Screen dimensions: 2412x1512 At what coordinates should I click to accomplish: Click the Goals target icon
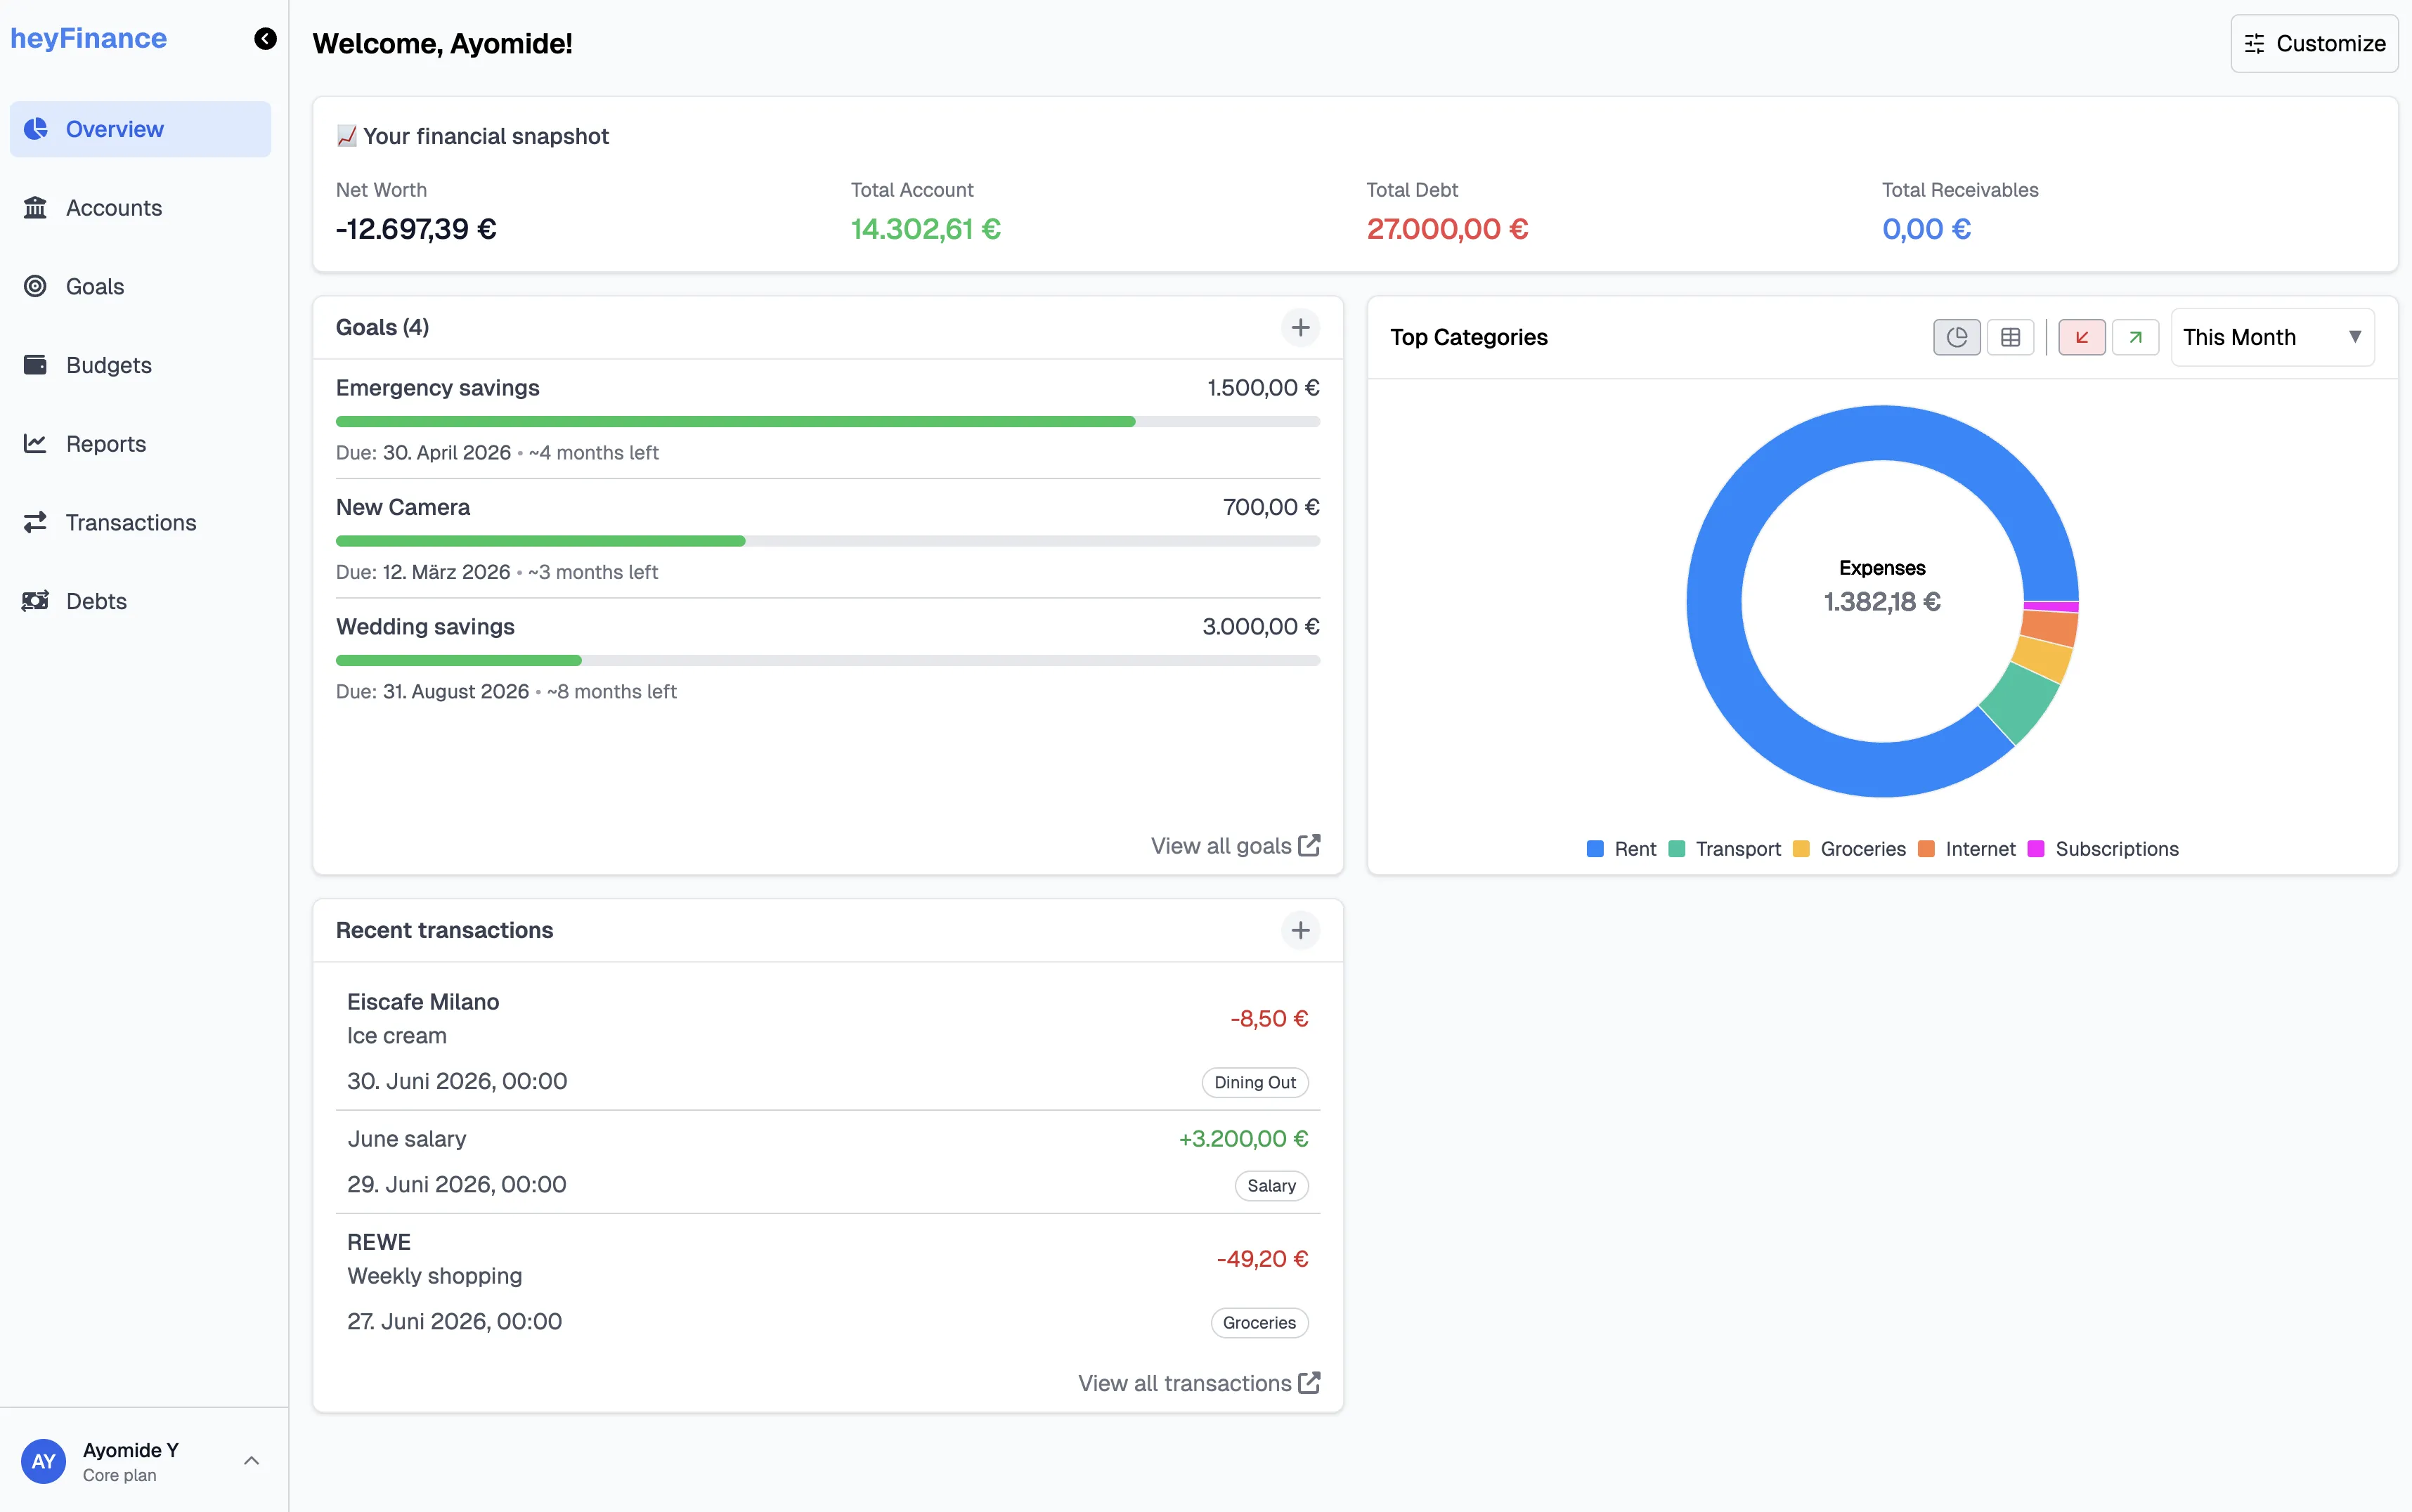(36, 286)
